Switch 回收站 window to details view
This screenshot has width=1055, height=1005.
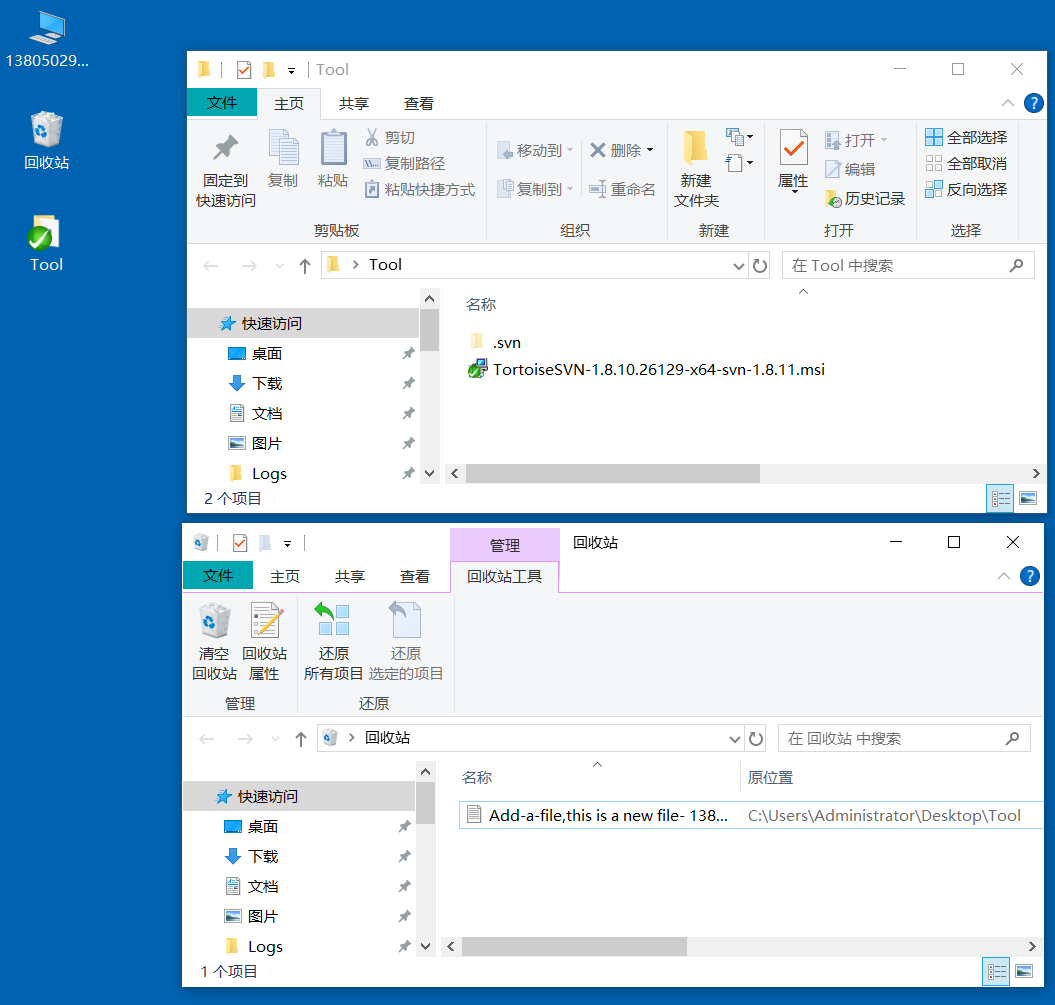tap(996, 971)
